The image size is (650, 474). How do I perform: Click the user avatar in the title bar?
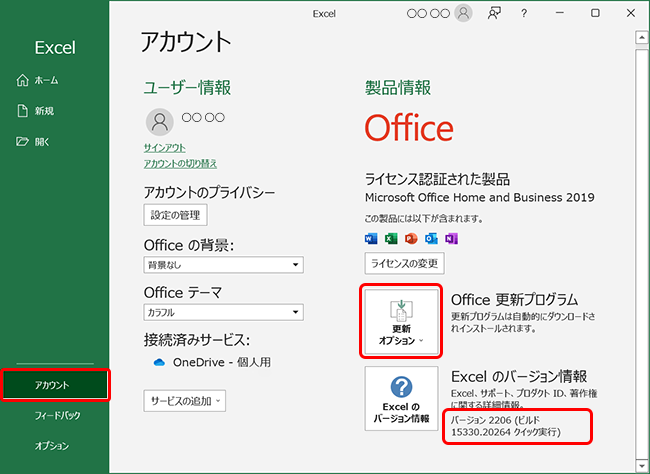pos(463,13)
